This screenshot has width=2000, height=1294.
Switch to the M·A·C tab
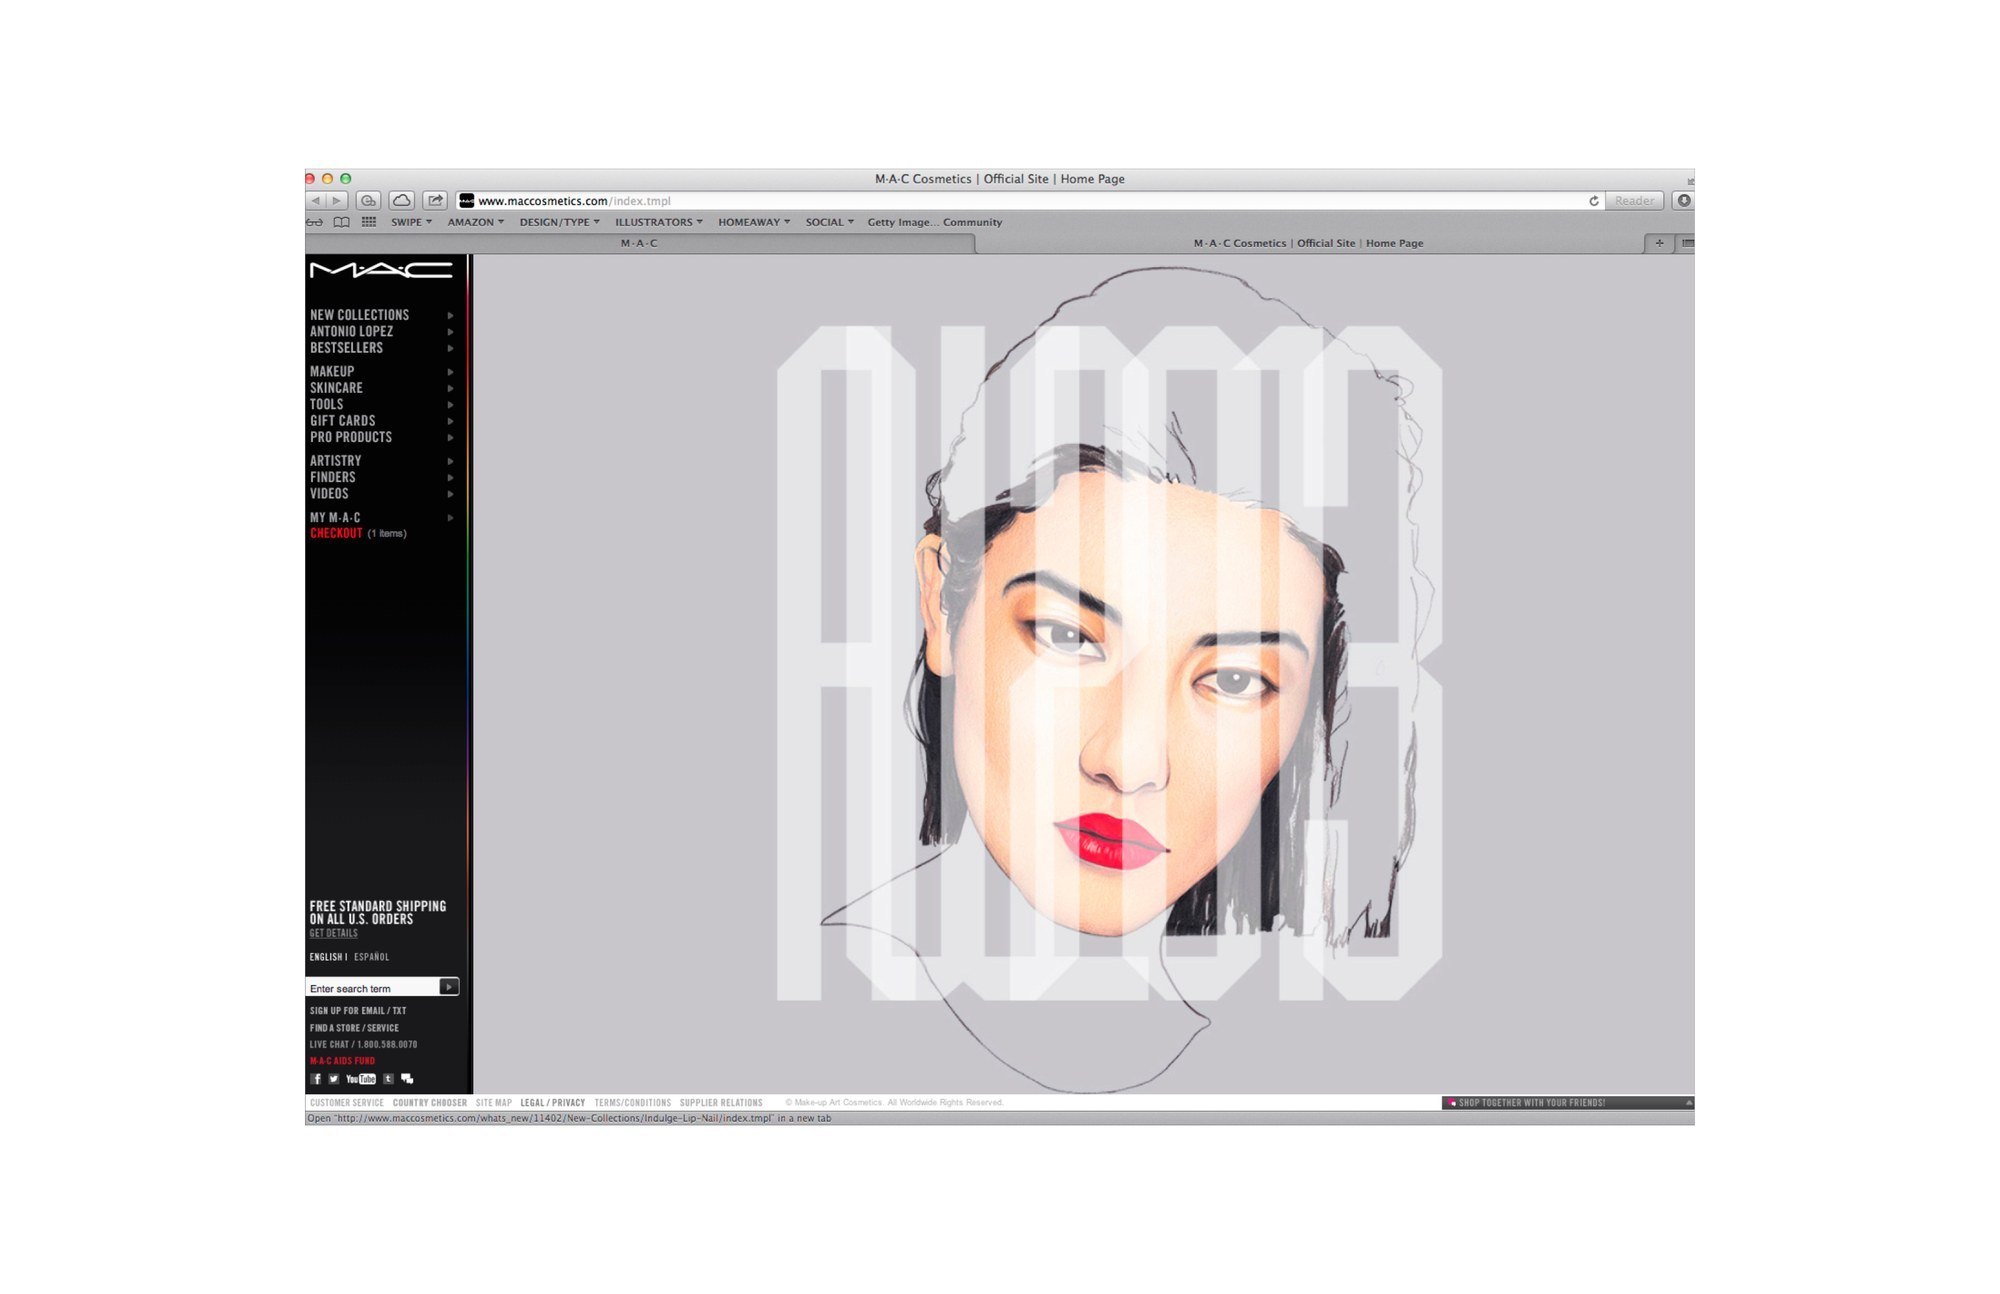point(639,243)
